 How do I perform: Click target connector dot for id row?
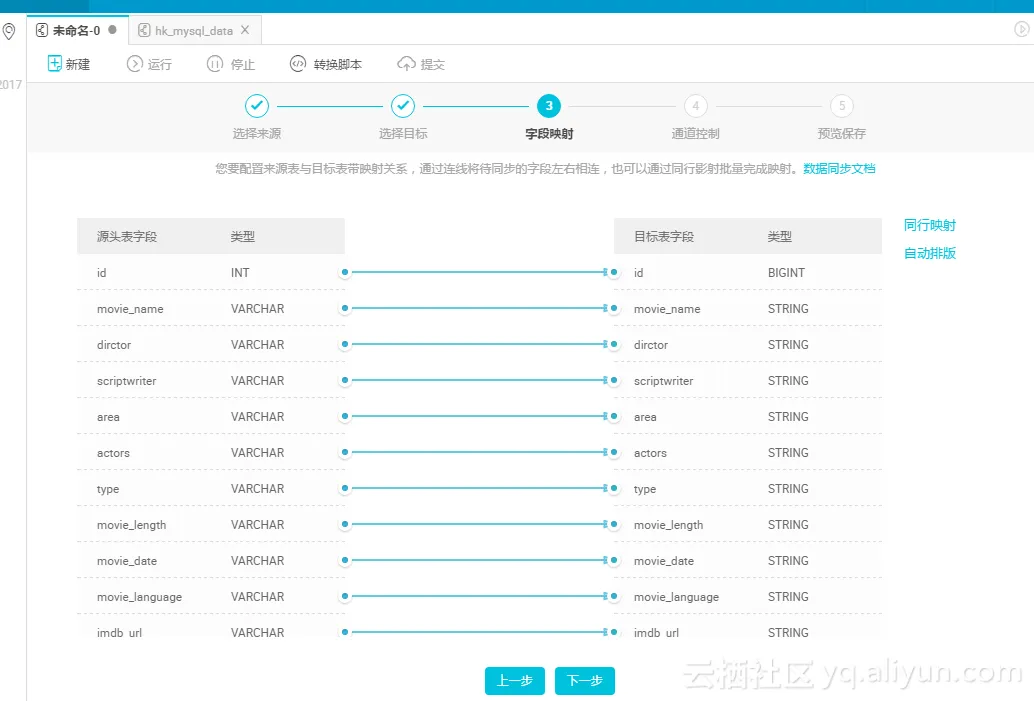click(614, 272)
